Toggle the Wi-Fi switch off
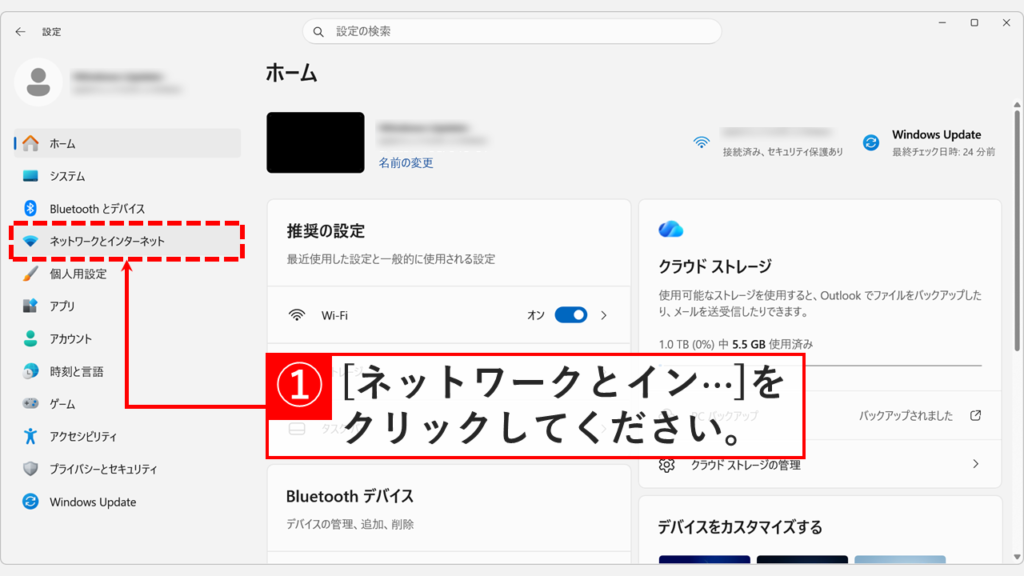Image resolution: width=1024 pixels, height=576 pixels. click(x=569, y=314)
